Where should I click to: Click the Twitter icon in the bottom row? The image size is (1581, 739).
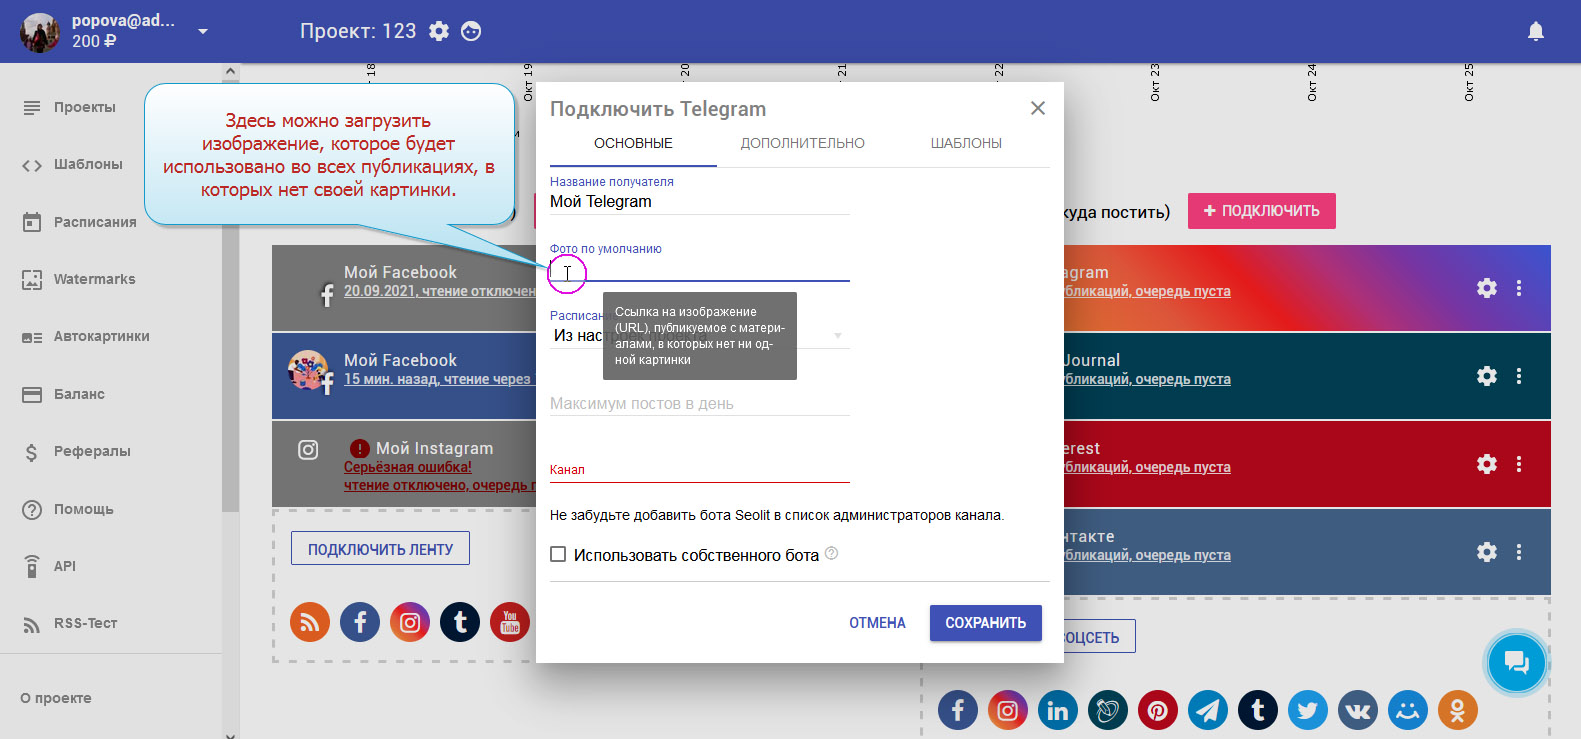(1307, 710)
